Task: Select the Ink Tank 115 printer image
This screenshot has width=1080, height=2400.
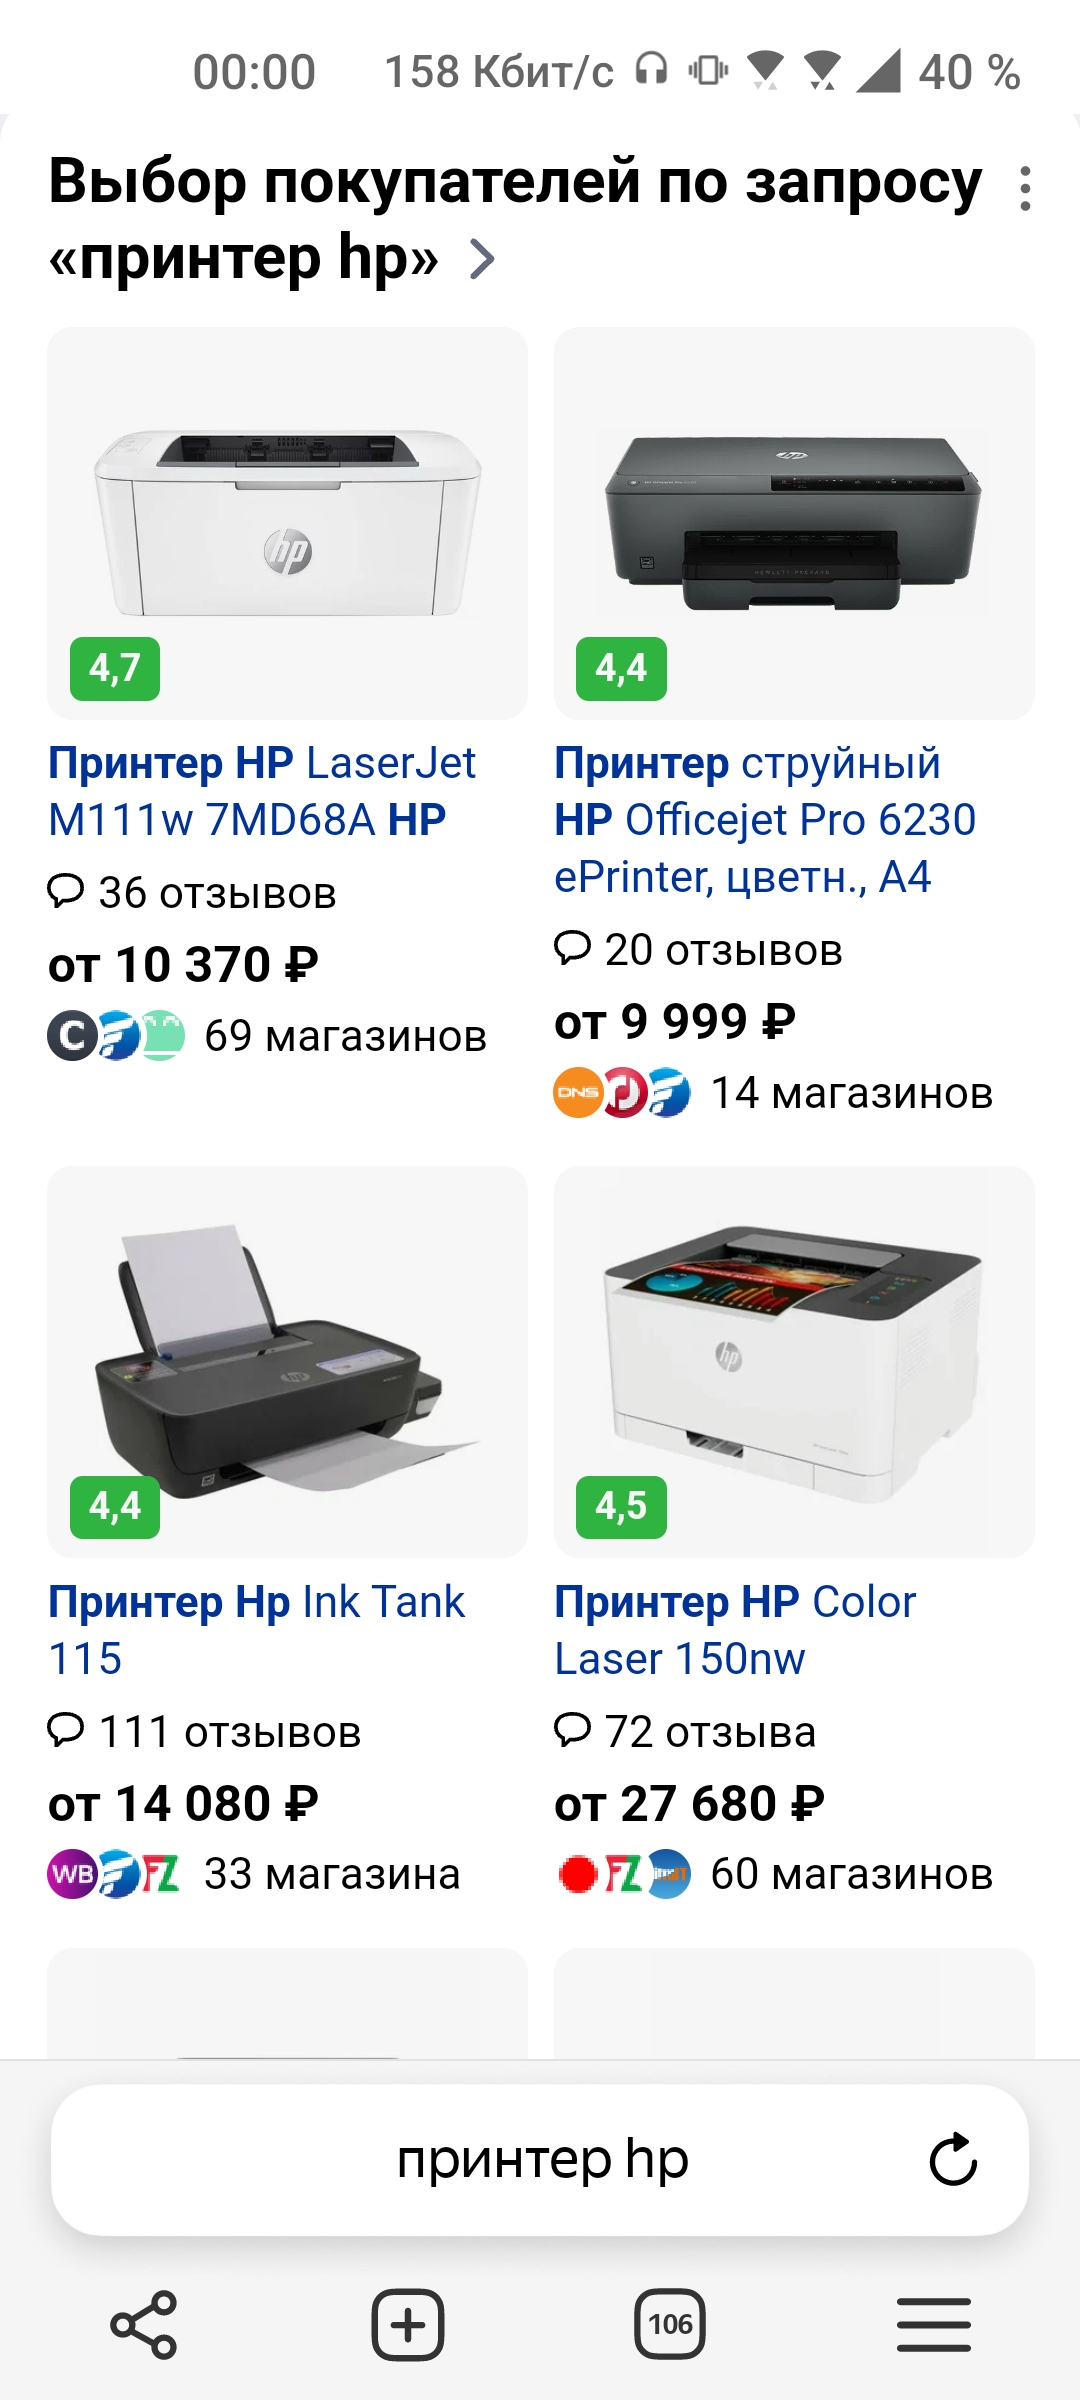Action: pos(287,1362)
